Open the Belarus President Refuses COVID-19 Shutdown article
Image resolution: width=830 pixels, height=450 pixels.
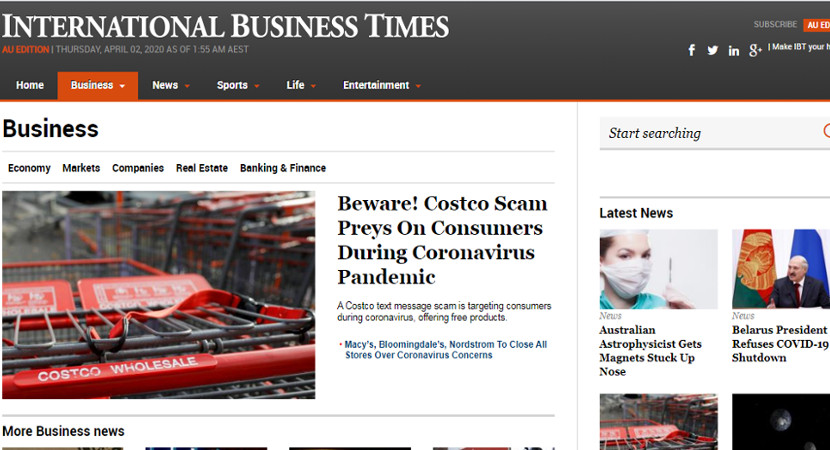coord(781,344)
